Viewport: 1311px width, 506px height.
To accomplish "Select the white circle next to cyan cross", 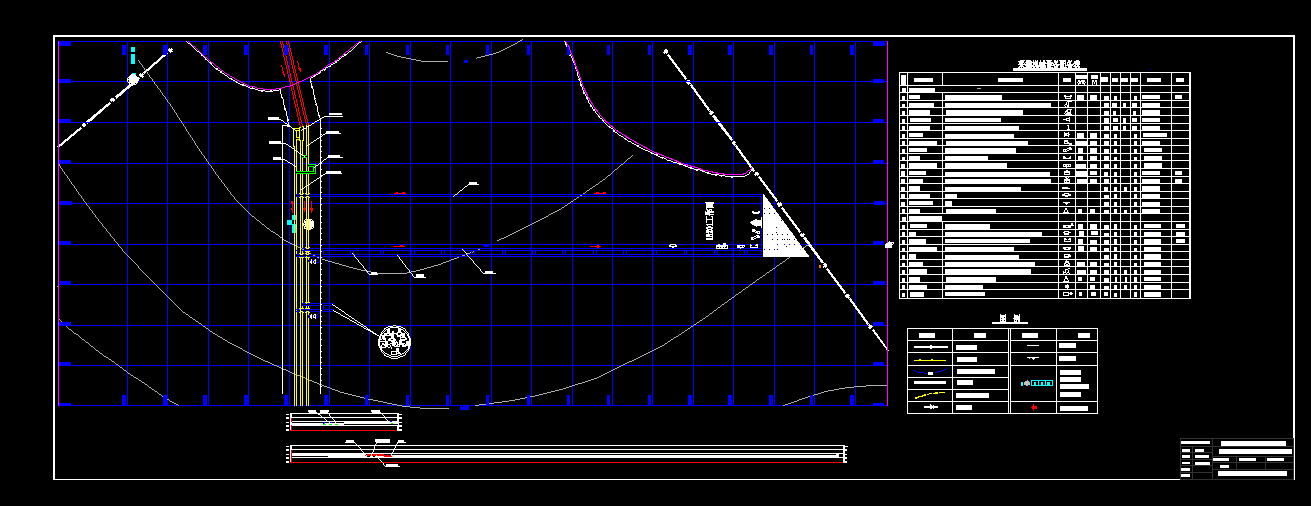I will click(308, 224).
